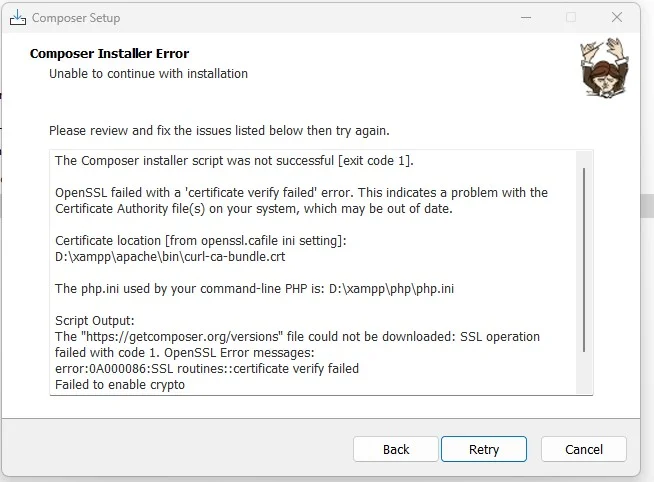Click the exit code 1 message line
Screen dimensions: 654x482
pyautogui.click(x=234, y=161)
